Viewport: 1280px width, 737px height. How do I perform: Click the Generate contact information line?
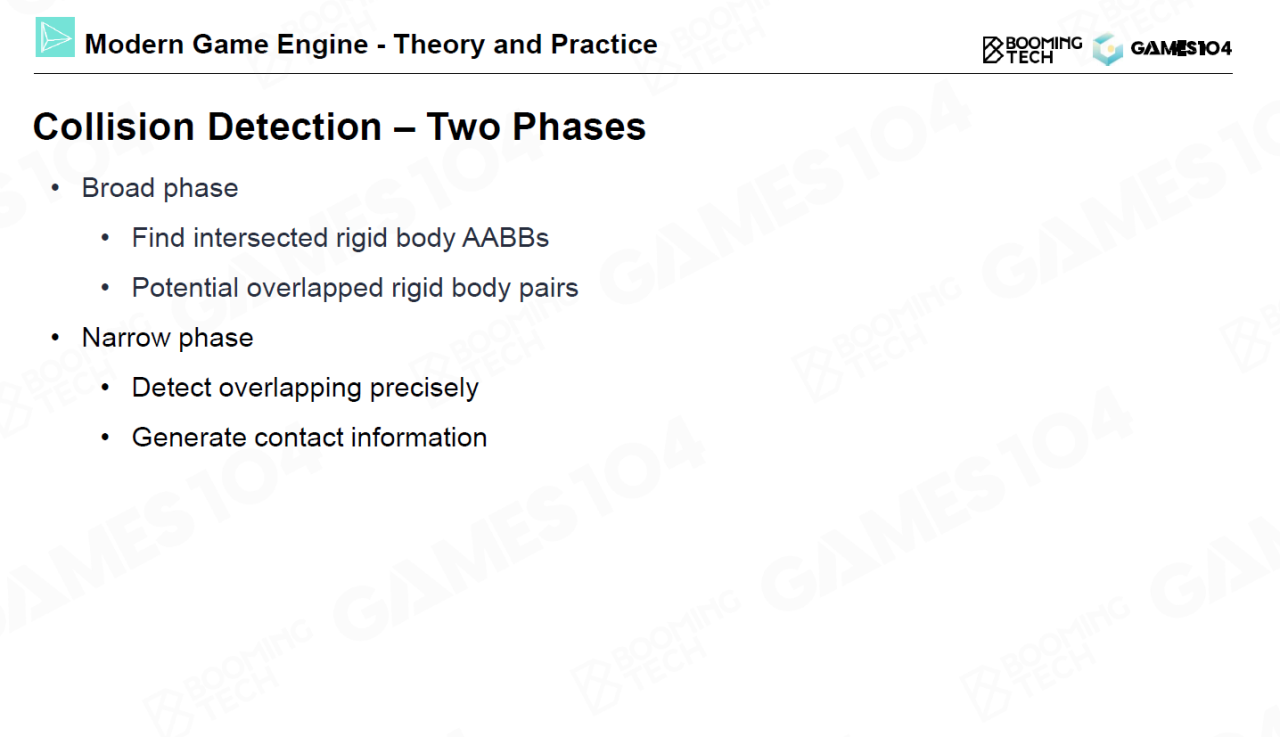coord(309,438)
